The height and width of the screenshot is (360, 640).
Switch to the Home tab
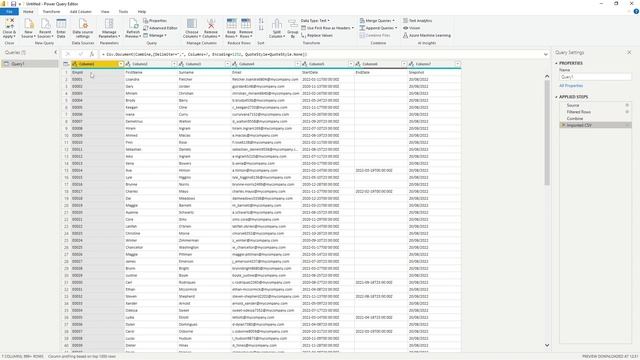coord(28,12)
